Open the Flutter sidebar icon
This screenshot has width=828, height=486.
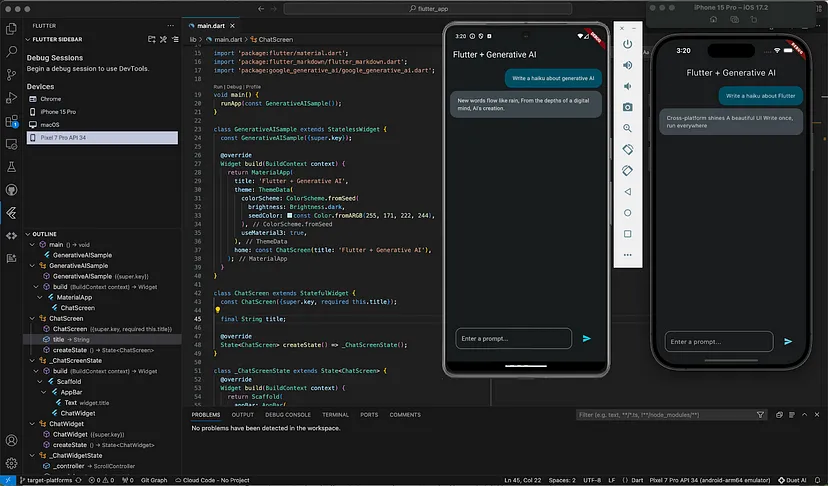pos(11,213)
